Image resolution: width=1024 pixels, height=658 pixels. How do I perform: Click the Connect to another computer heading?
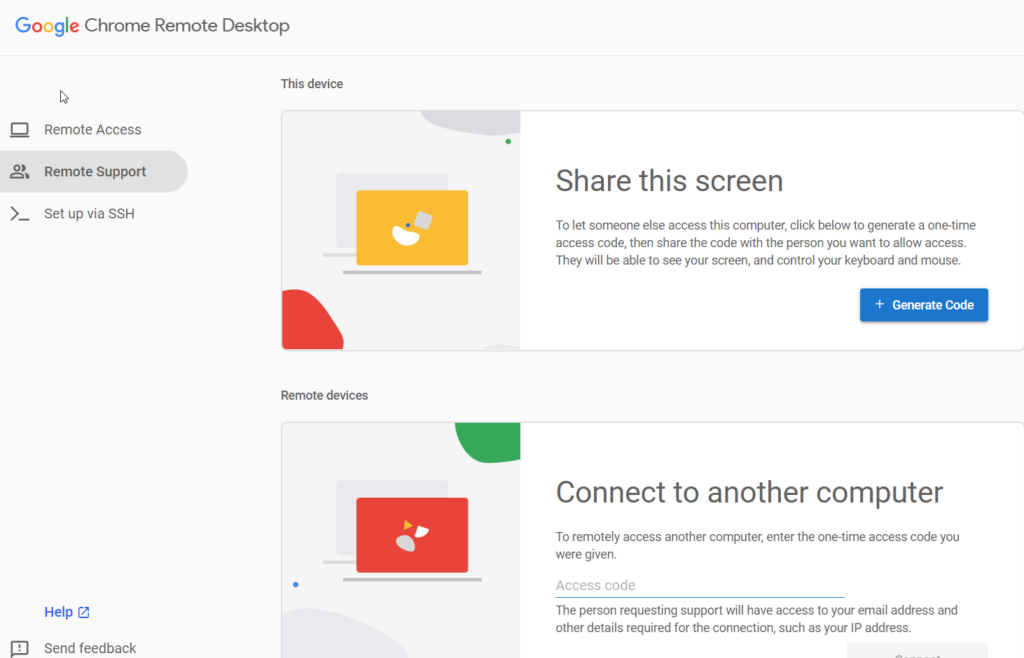749,492
